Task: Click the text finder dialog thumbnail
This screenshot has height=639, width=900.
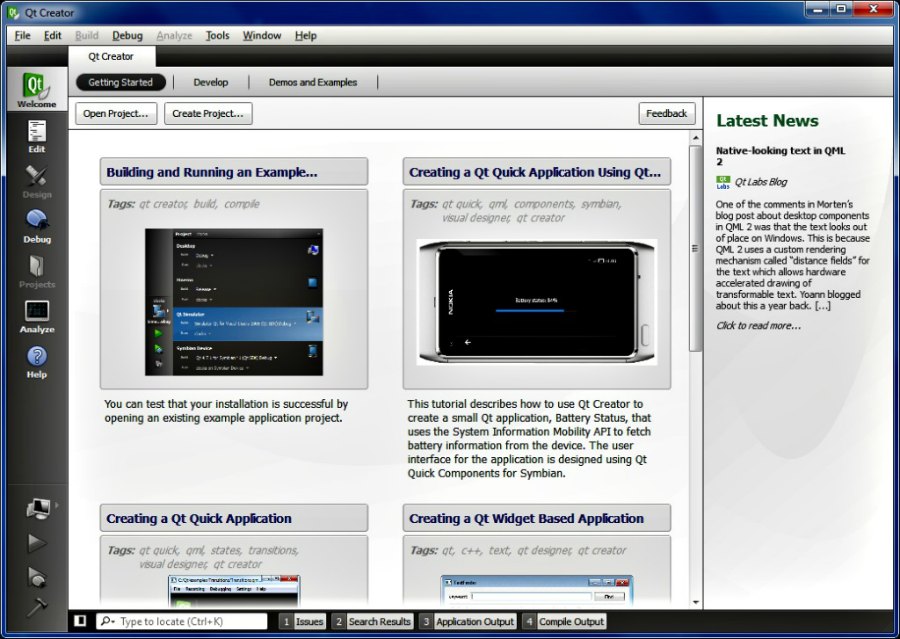Action: 537,591
